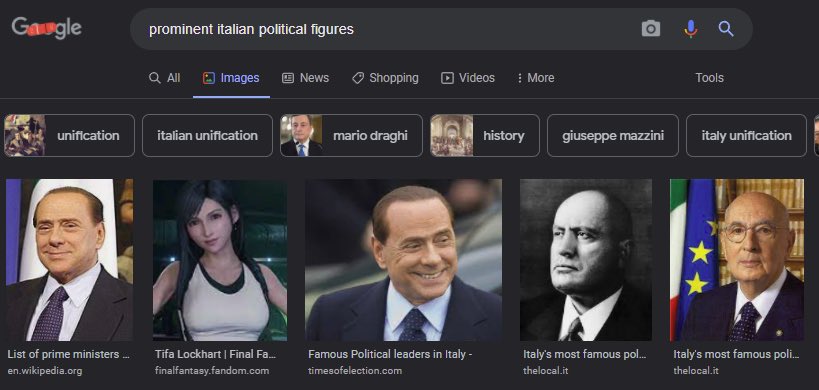Select the Images tab
The image size is (819, 390).
tap(231, 78)
